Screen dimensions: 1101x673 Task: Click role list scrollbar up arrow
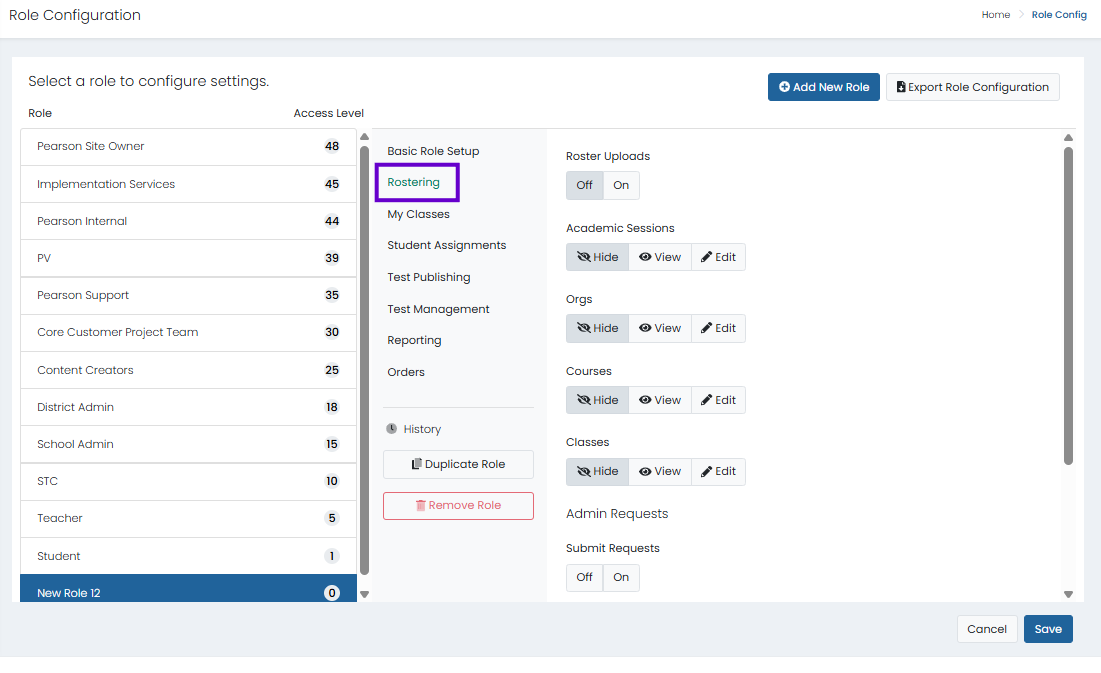coord(364,137)
